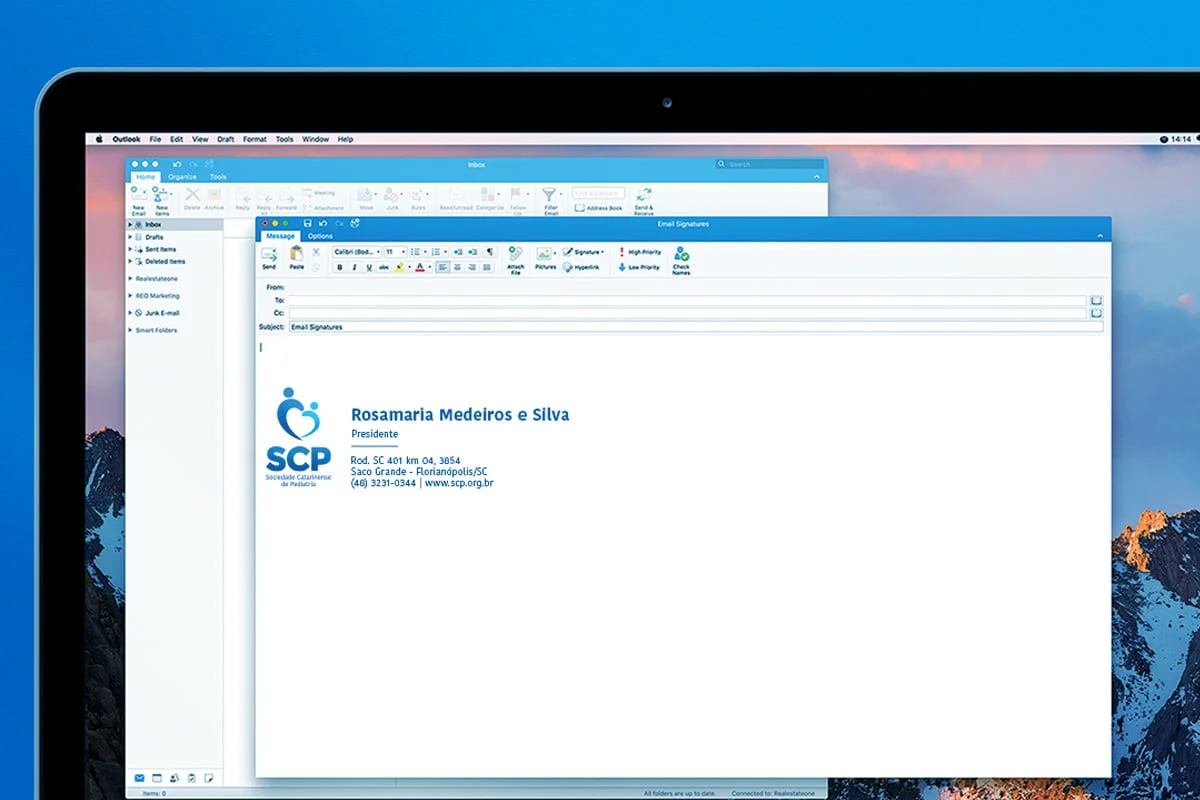This screenshot has width=1200, height=800.
Task: Toggle Underline formatting
Action: [370, 267]
